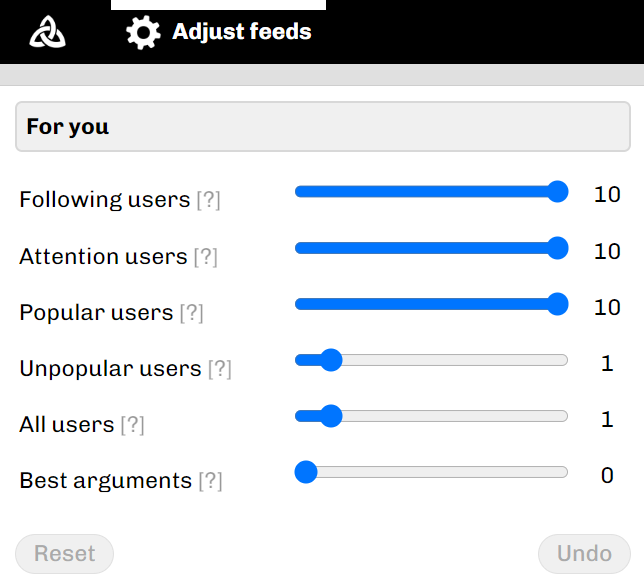Click the For you feed header

point(323,127)
